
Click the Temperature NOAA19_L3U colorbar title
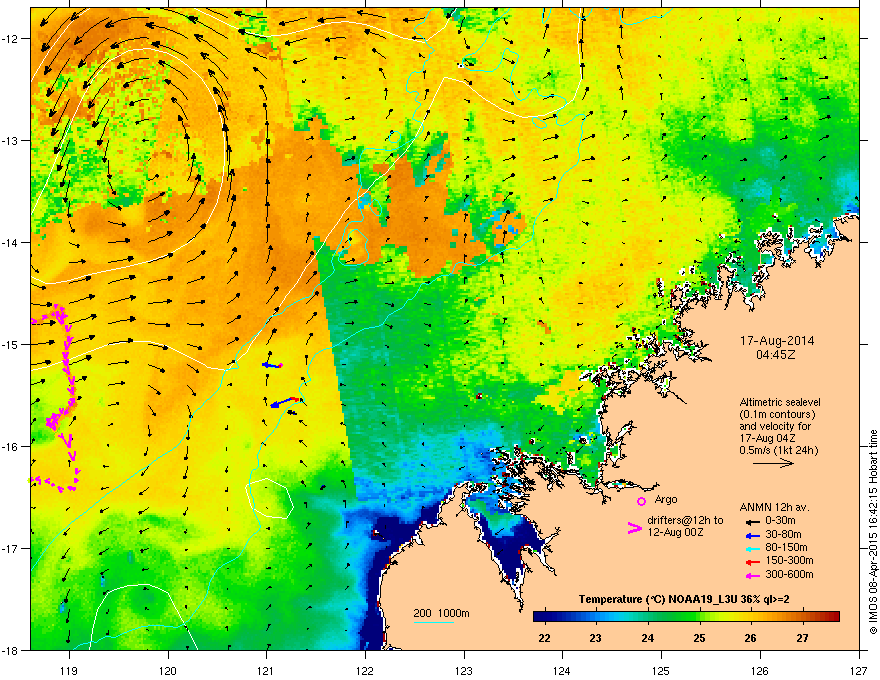[684, 599]
